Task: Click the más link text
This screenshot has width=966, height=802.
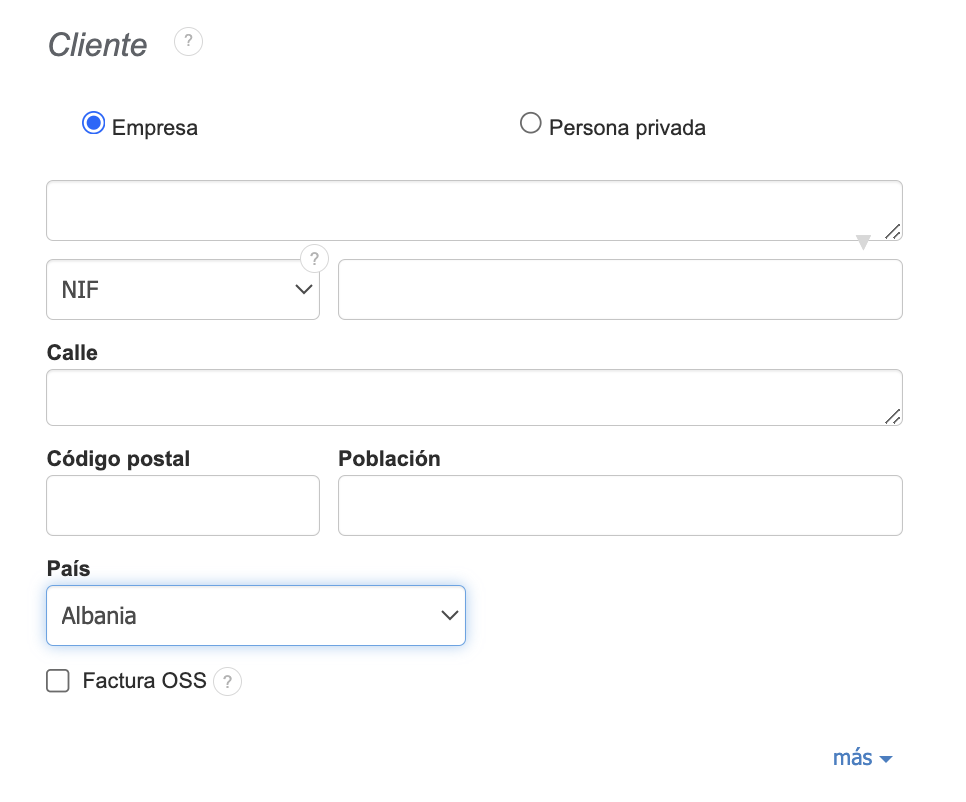Action: coord(852,758)
